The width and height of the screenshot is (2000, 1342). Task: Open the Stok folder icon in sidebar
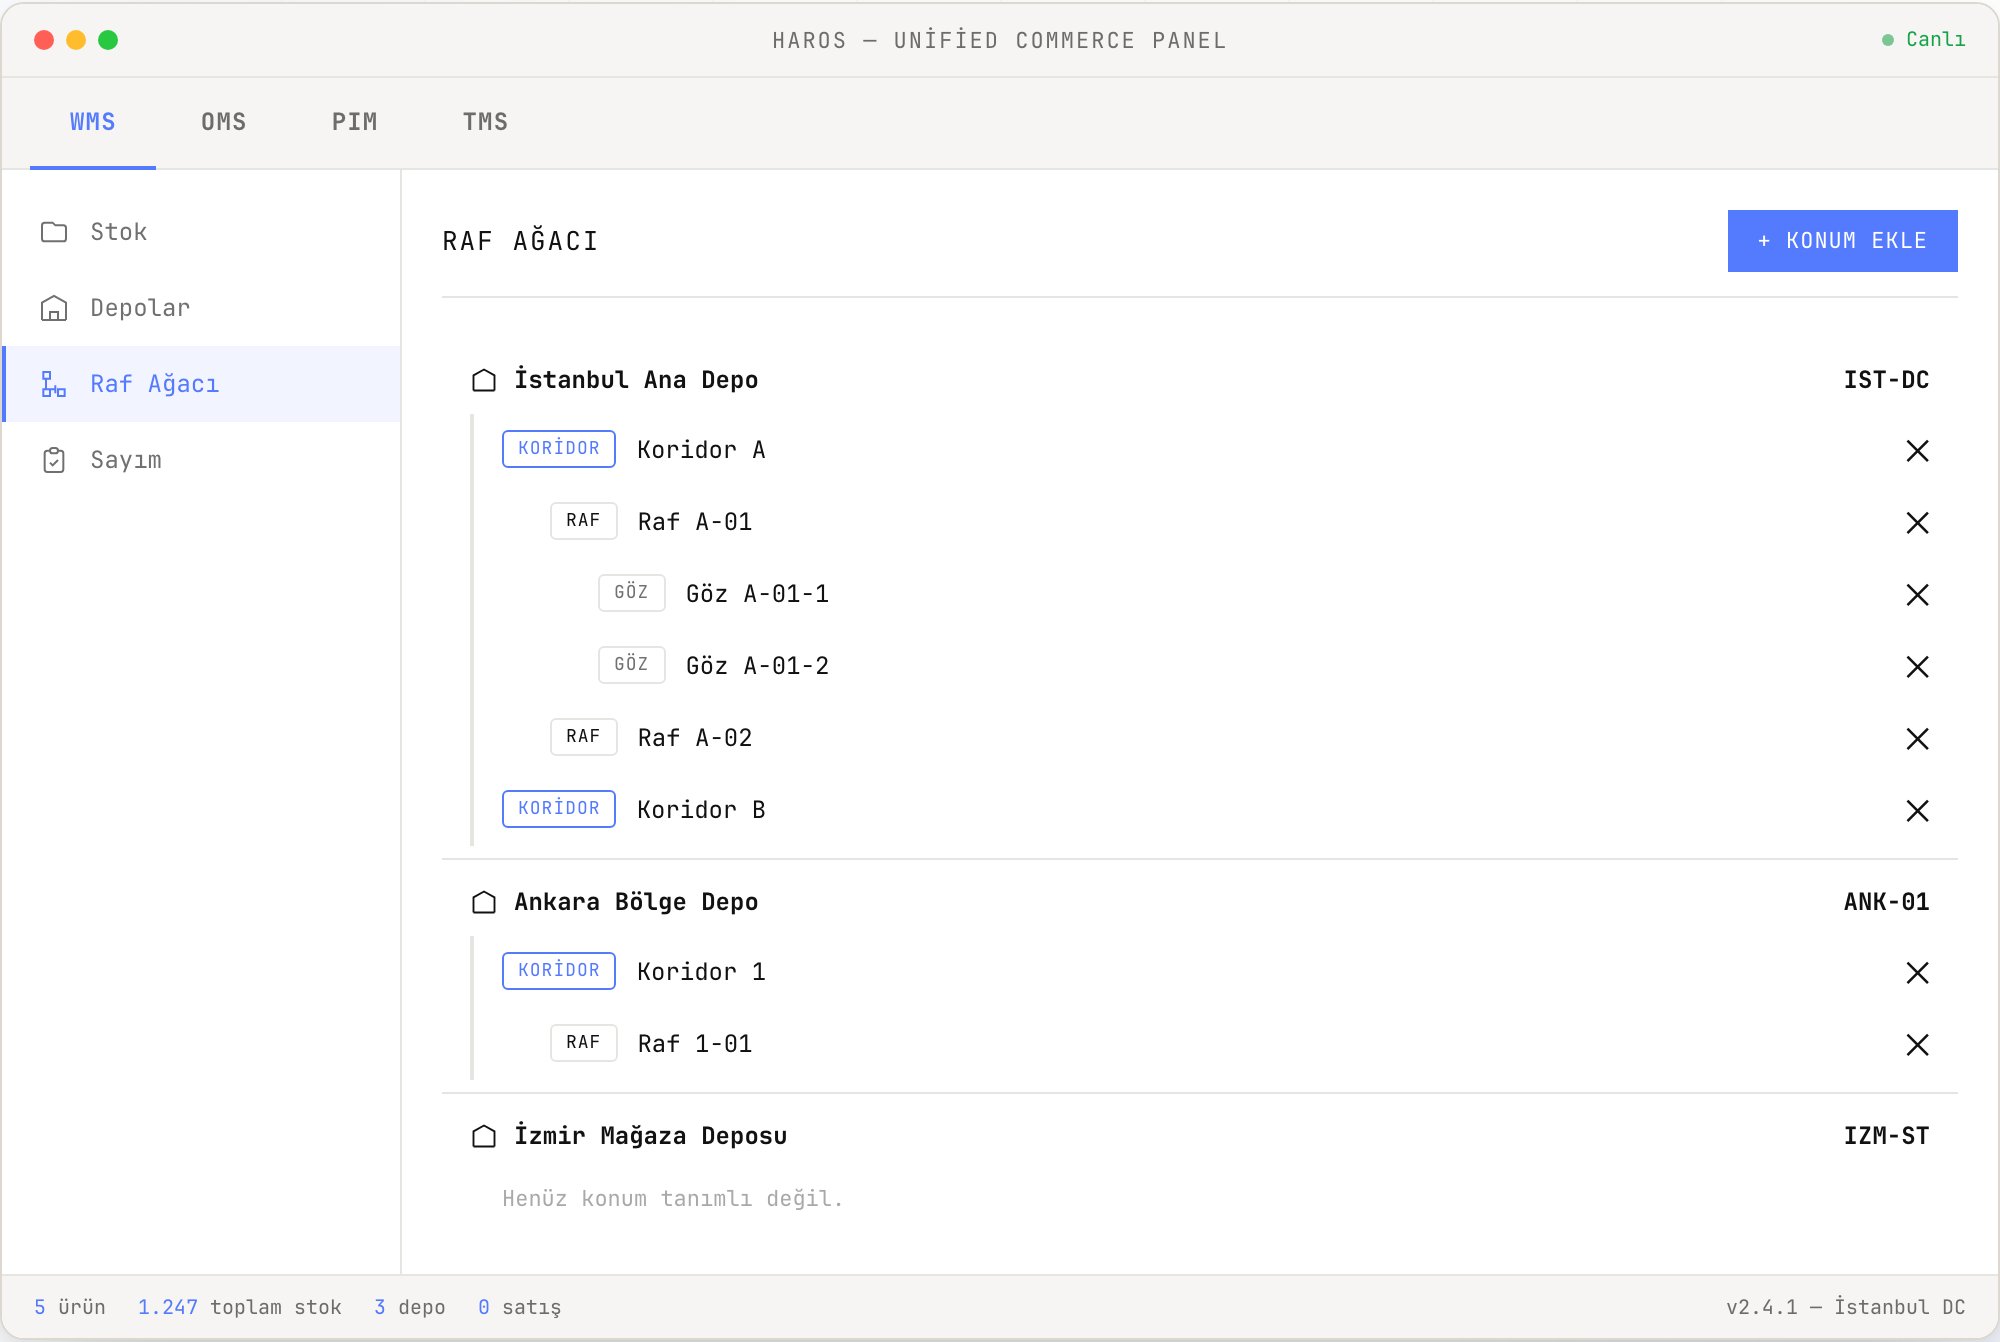coord(54,232)
